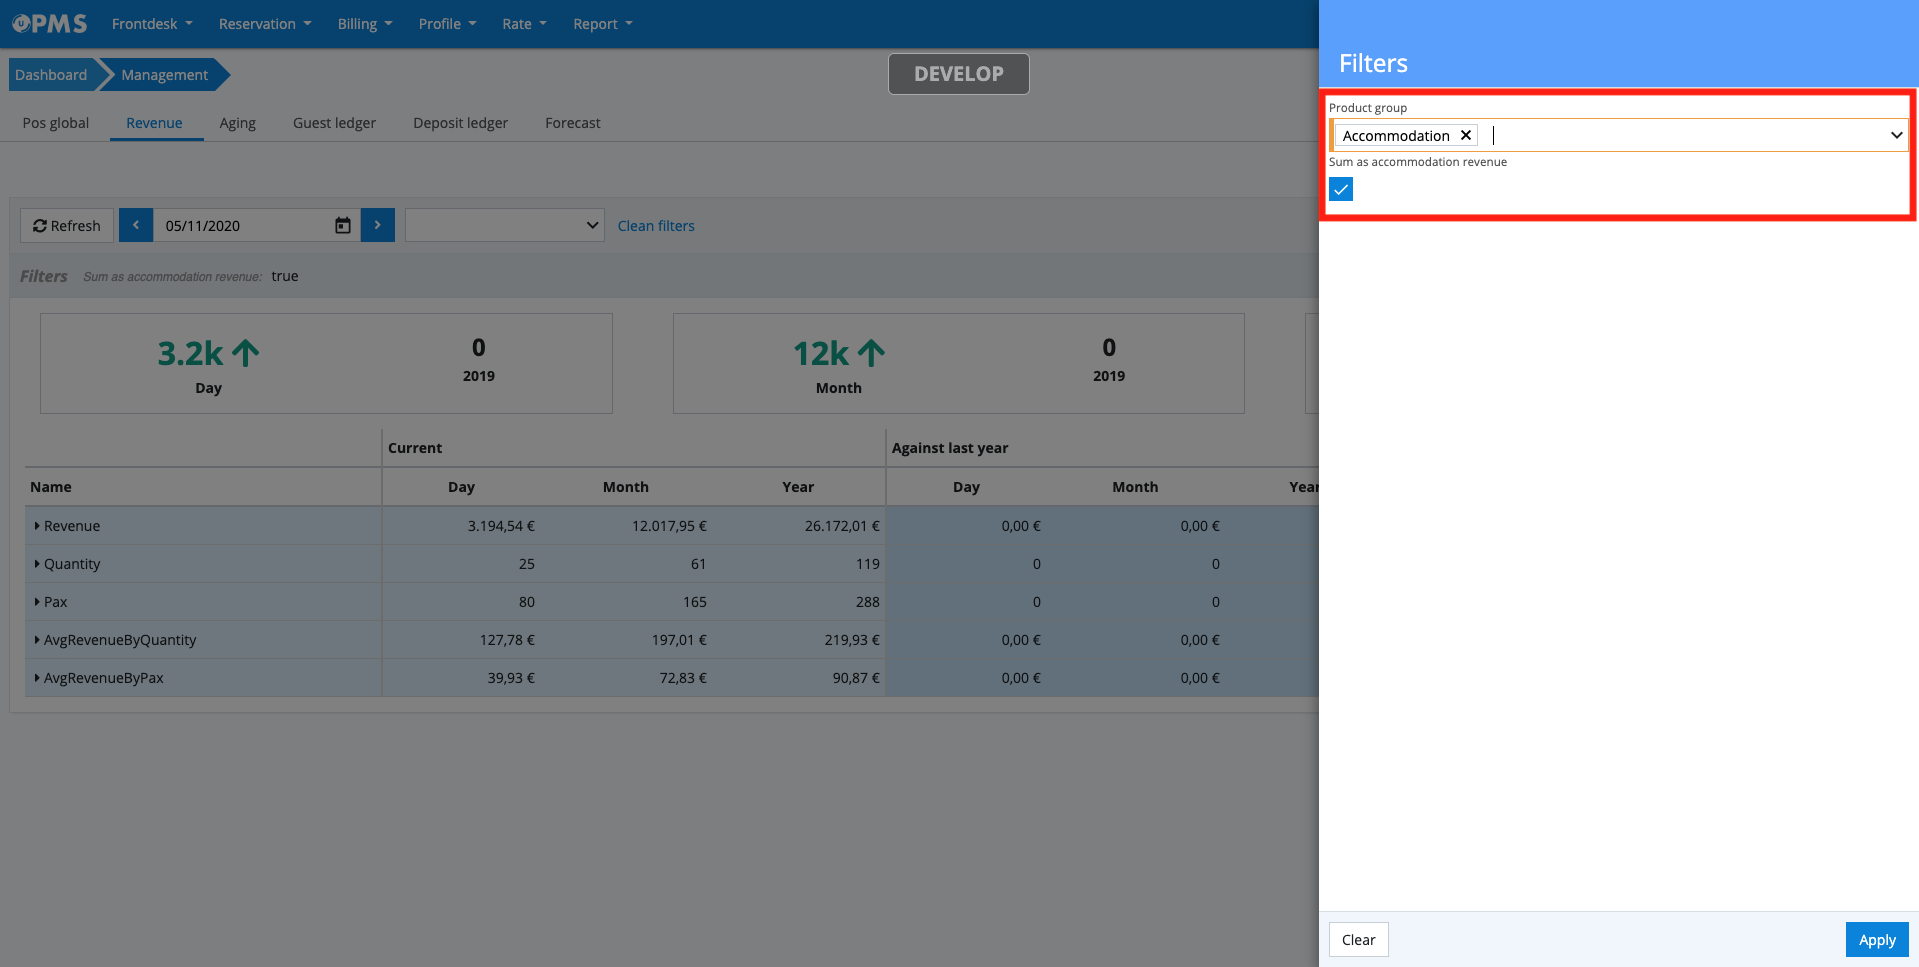Click the date input field 05/11/2020

[240, 226]
